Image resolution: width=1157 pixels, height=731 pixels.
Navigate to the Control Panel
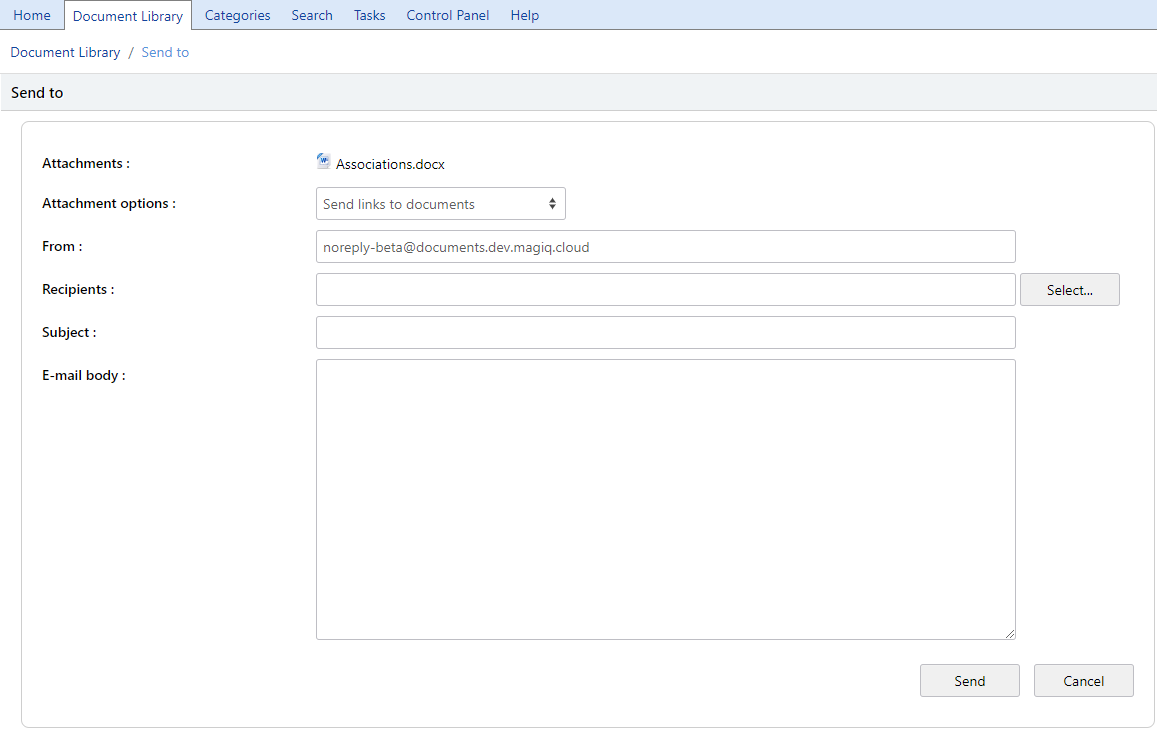click(447, 15)
